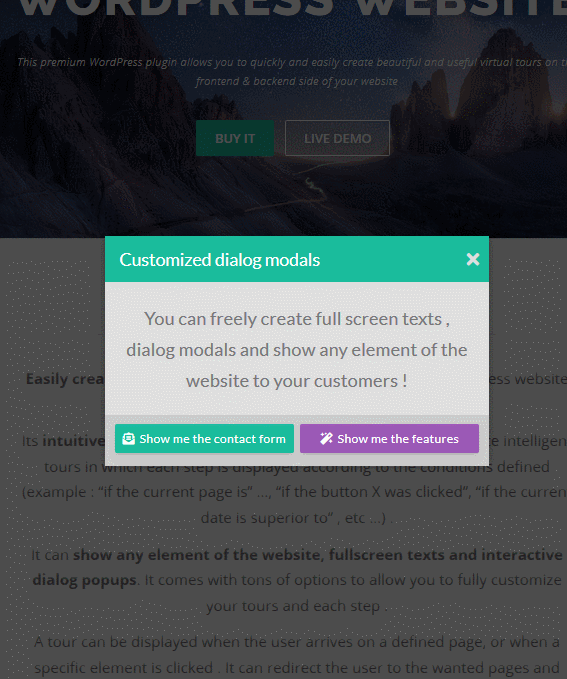Click the magic wand icon on features button
Viewport: 567px width, 679px height.
(326, 439)
